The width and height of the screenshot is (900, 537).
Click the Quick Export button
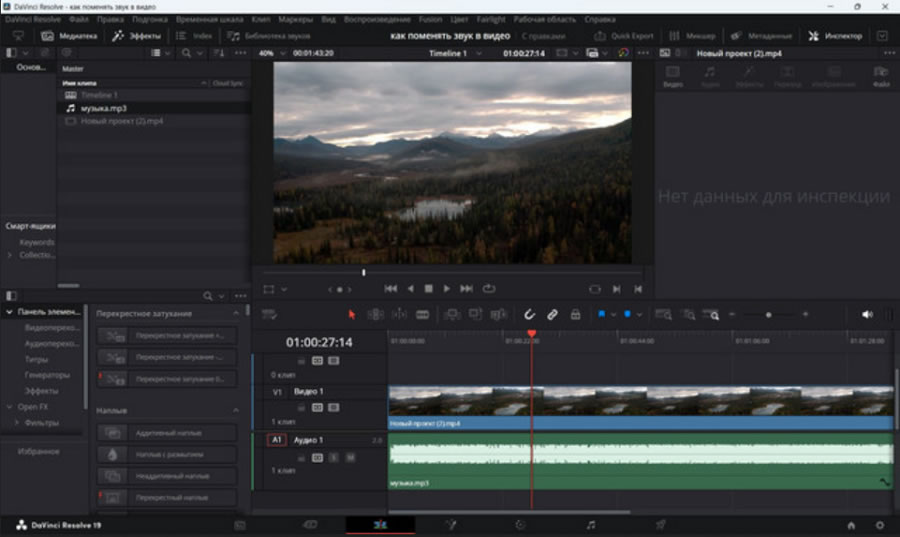(624, 36)
